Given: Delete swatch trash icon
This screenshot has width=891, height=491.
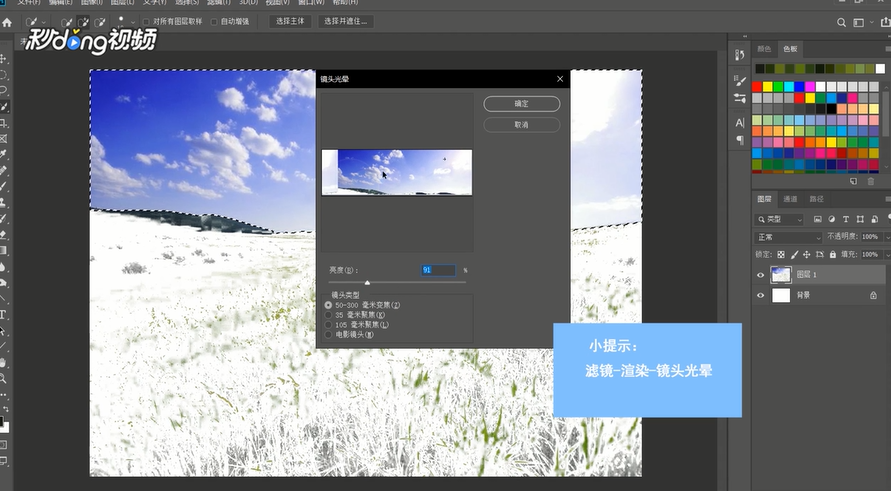Looking at the screenshot, I should point(871,181).
